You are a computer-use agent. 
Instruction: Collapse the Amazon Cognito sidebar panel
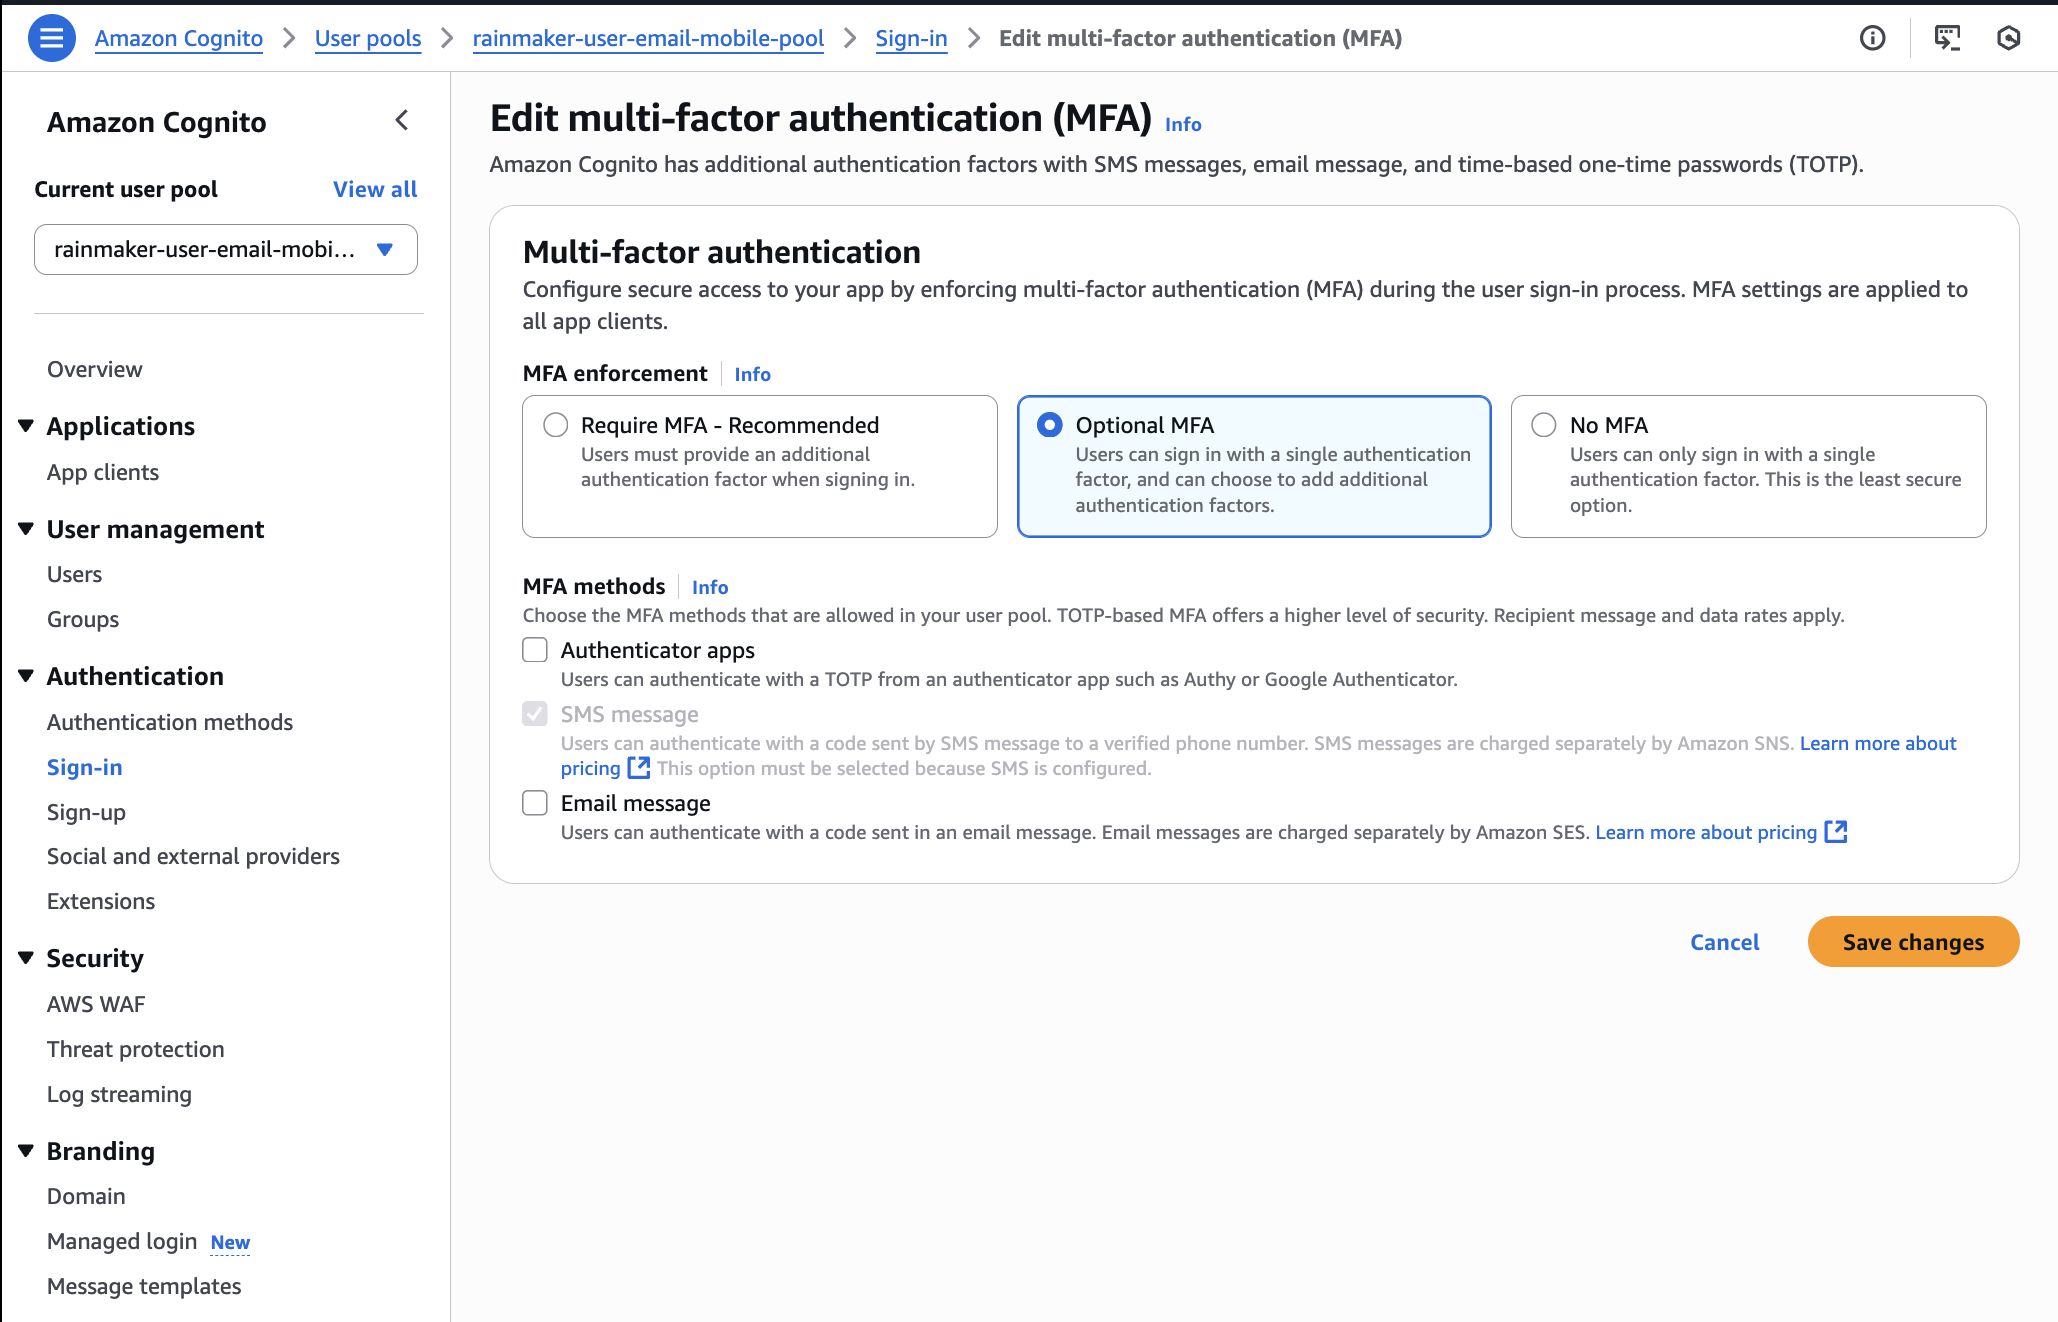tap(402, 120)
